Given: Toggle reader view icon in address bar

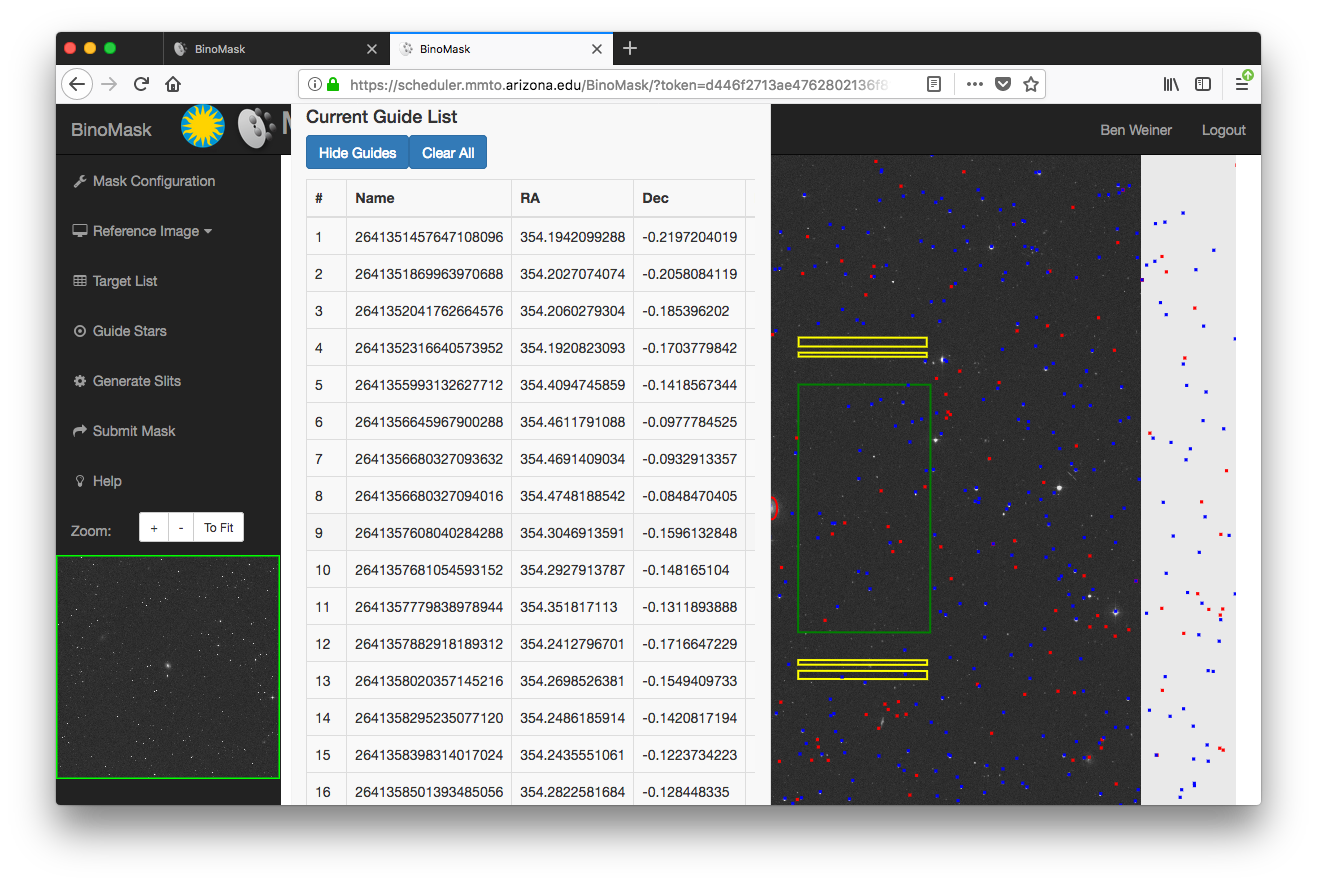Looking at the screenshot, I should click(x=933, y=84).
